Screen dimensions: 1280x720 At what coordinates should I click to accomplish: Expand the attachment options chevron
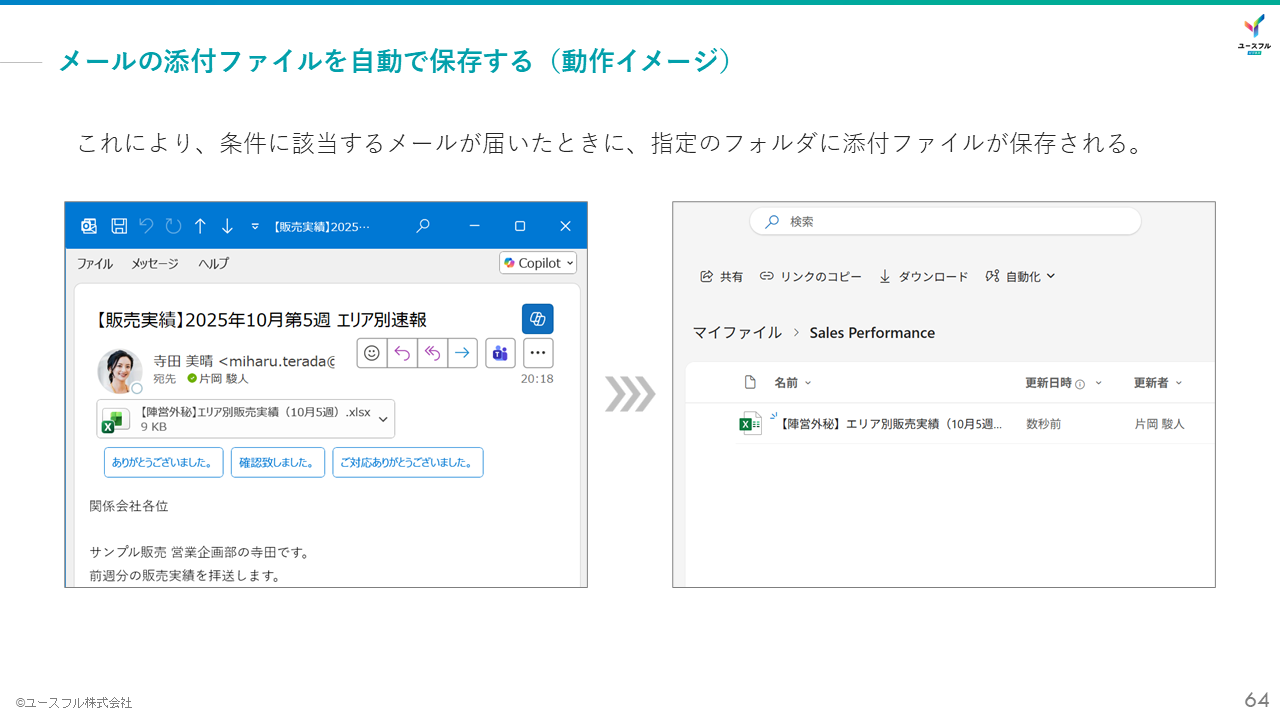383,419
